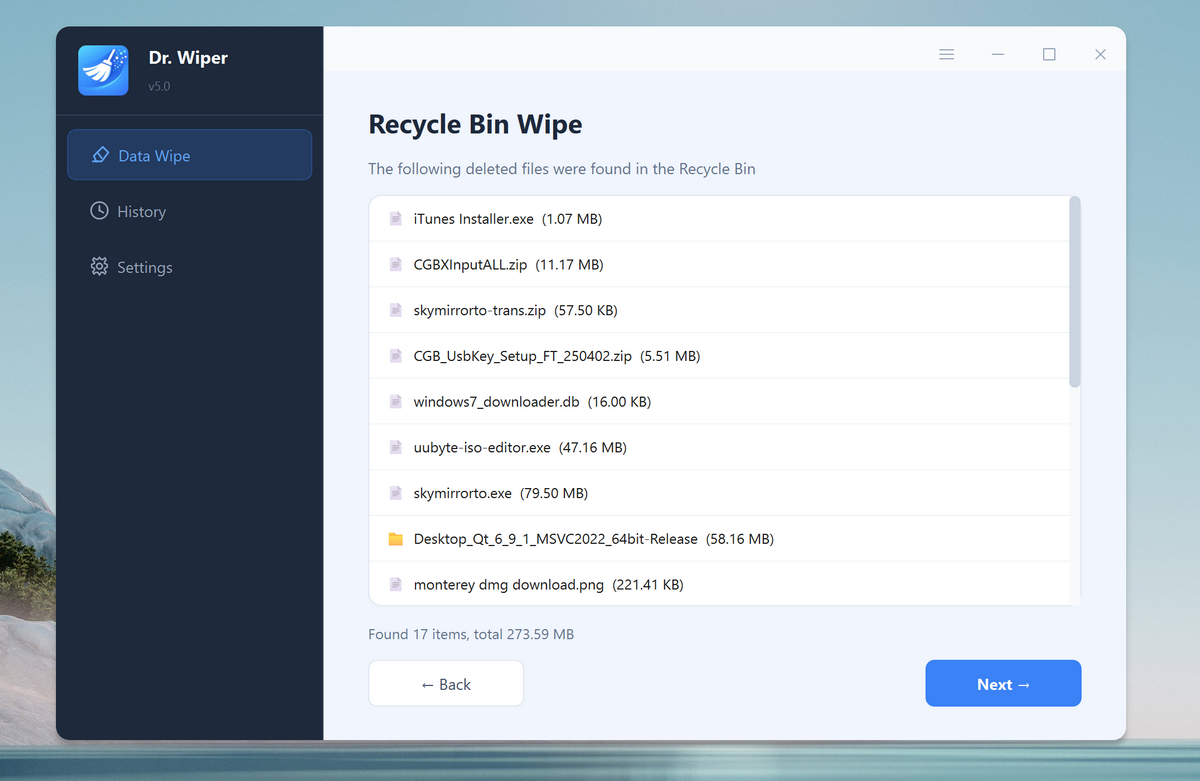
Task: Click the file icon beside iTunes Installer.exe
Action: tap(395, 218)
